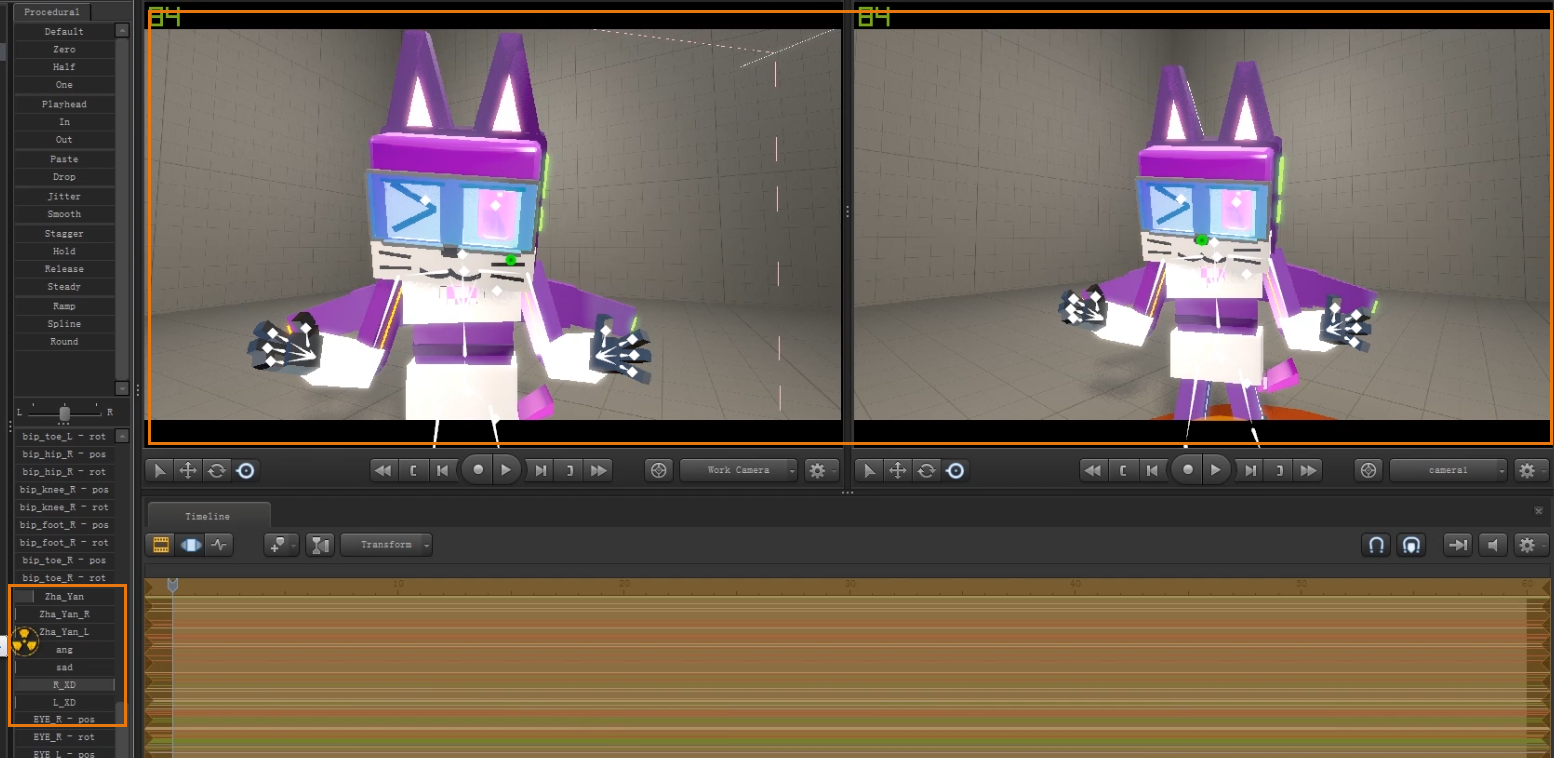This screenshot has height=758, width=1554.
Task: Click the Paste preset button
Action: coord(64,159)
